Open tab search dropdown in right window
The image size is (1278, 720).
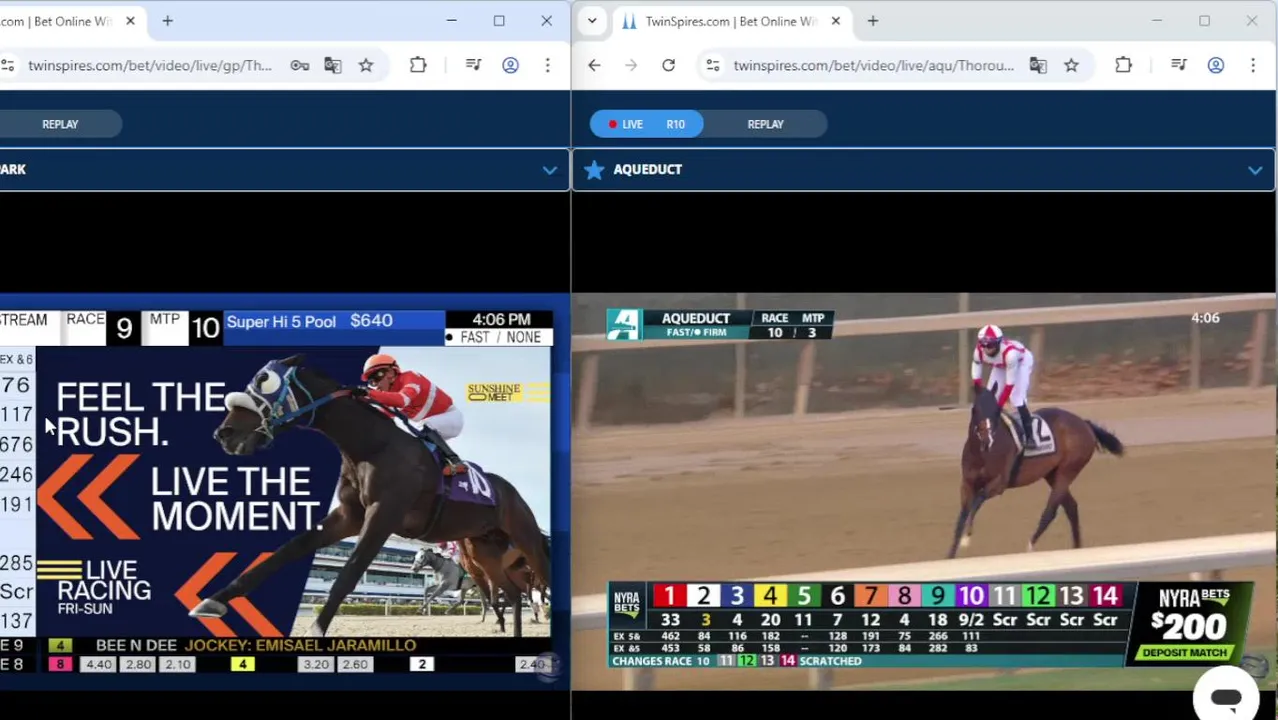click(592, 21)
